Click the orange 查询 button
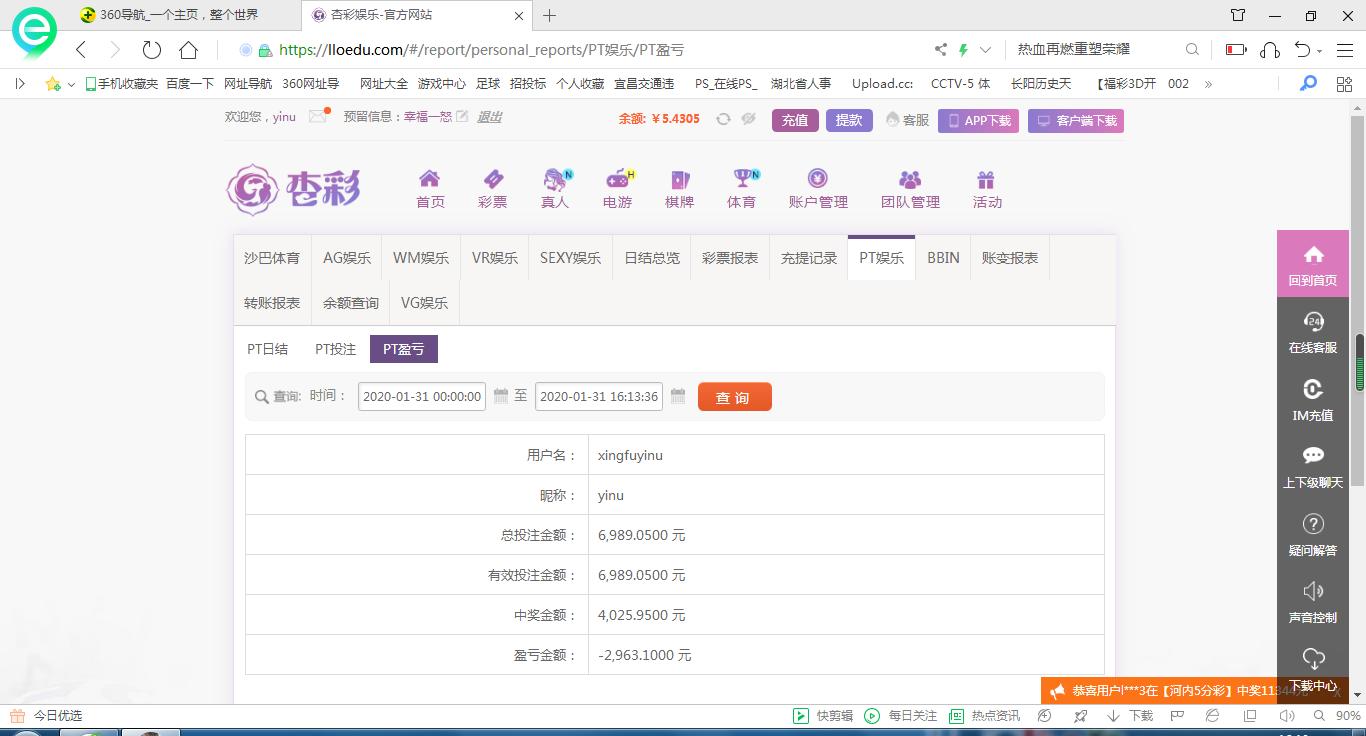Screen dimensions: 1366x736 (734, 397)
